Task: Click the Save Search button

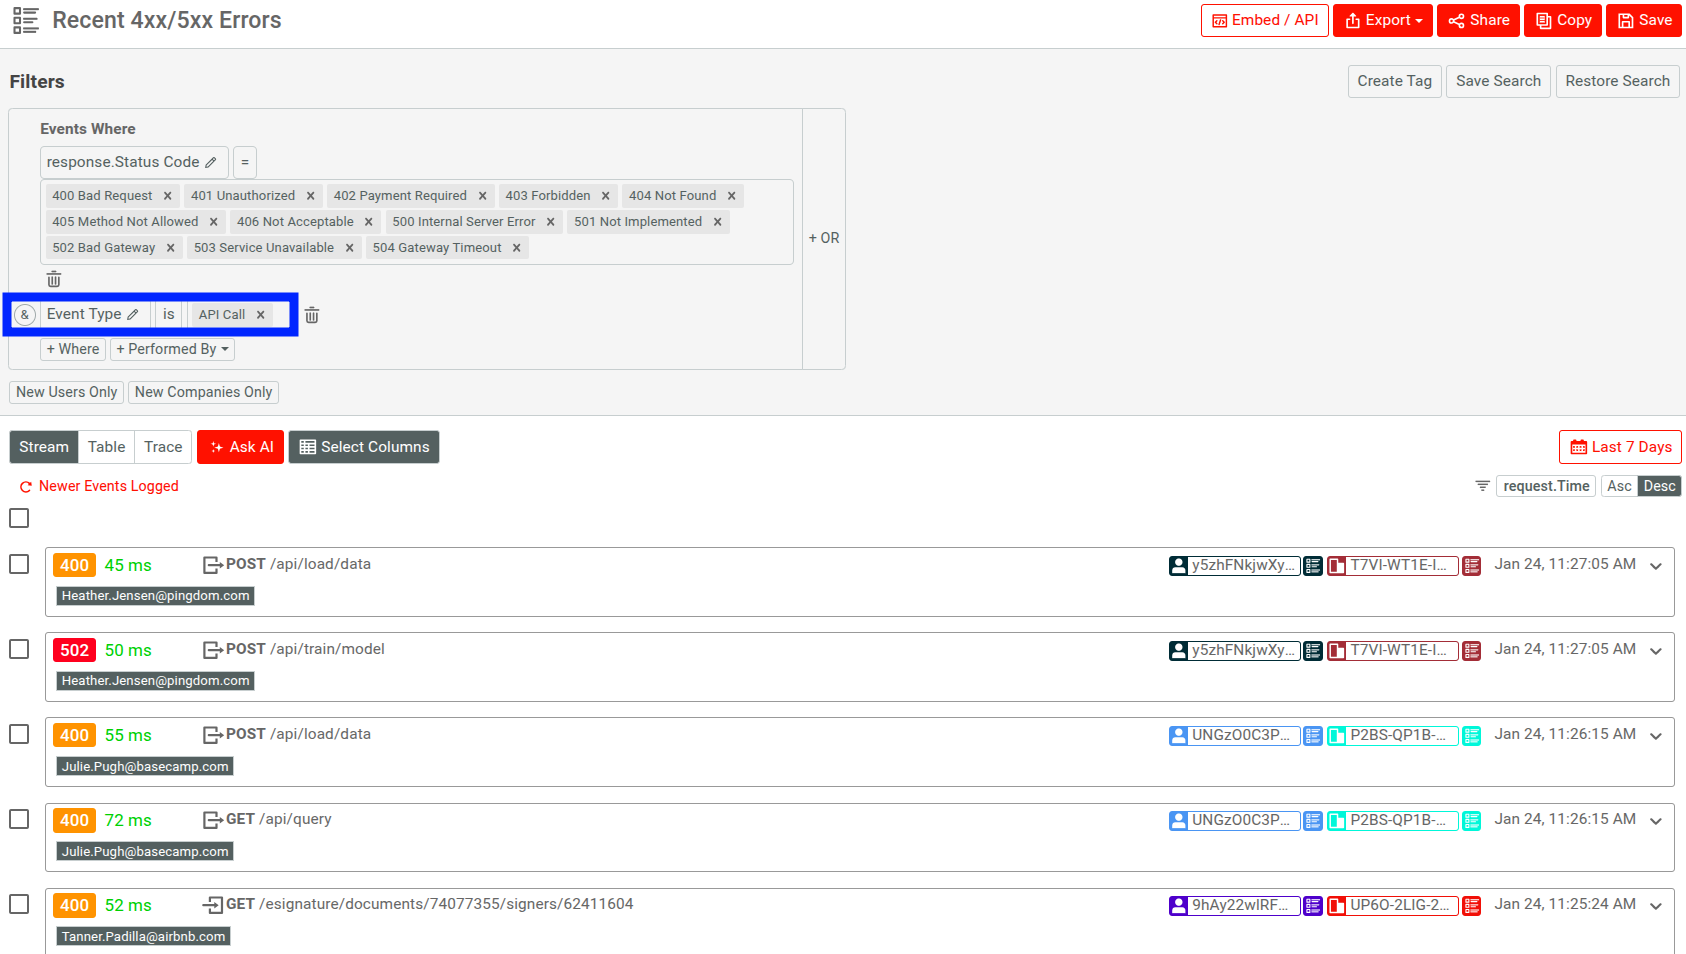Action: pyautogui.click(x=1497, y=81)
